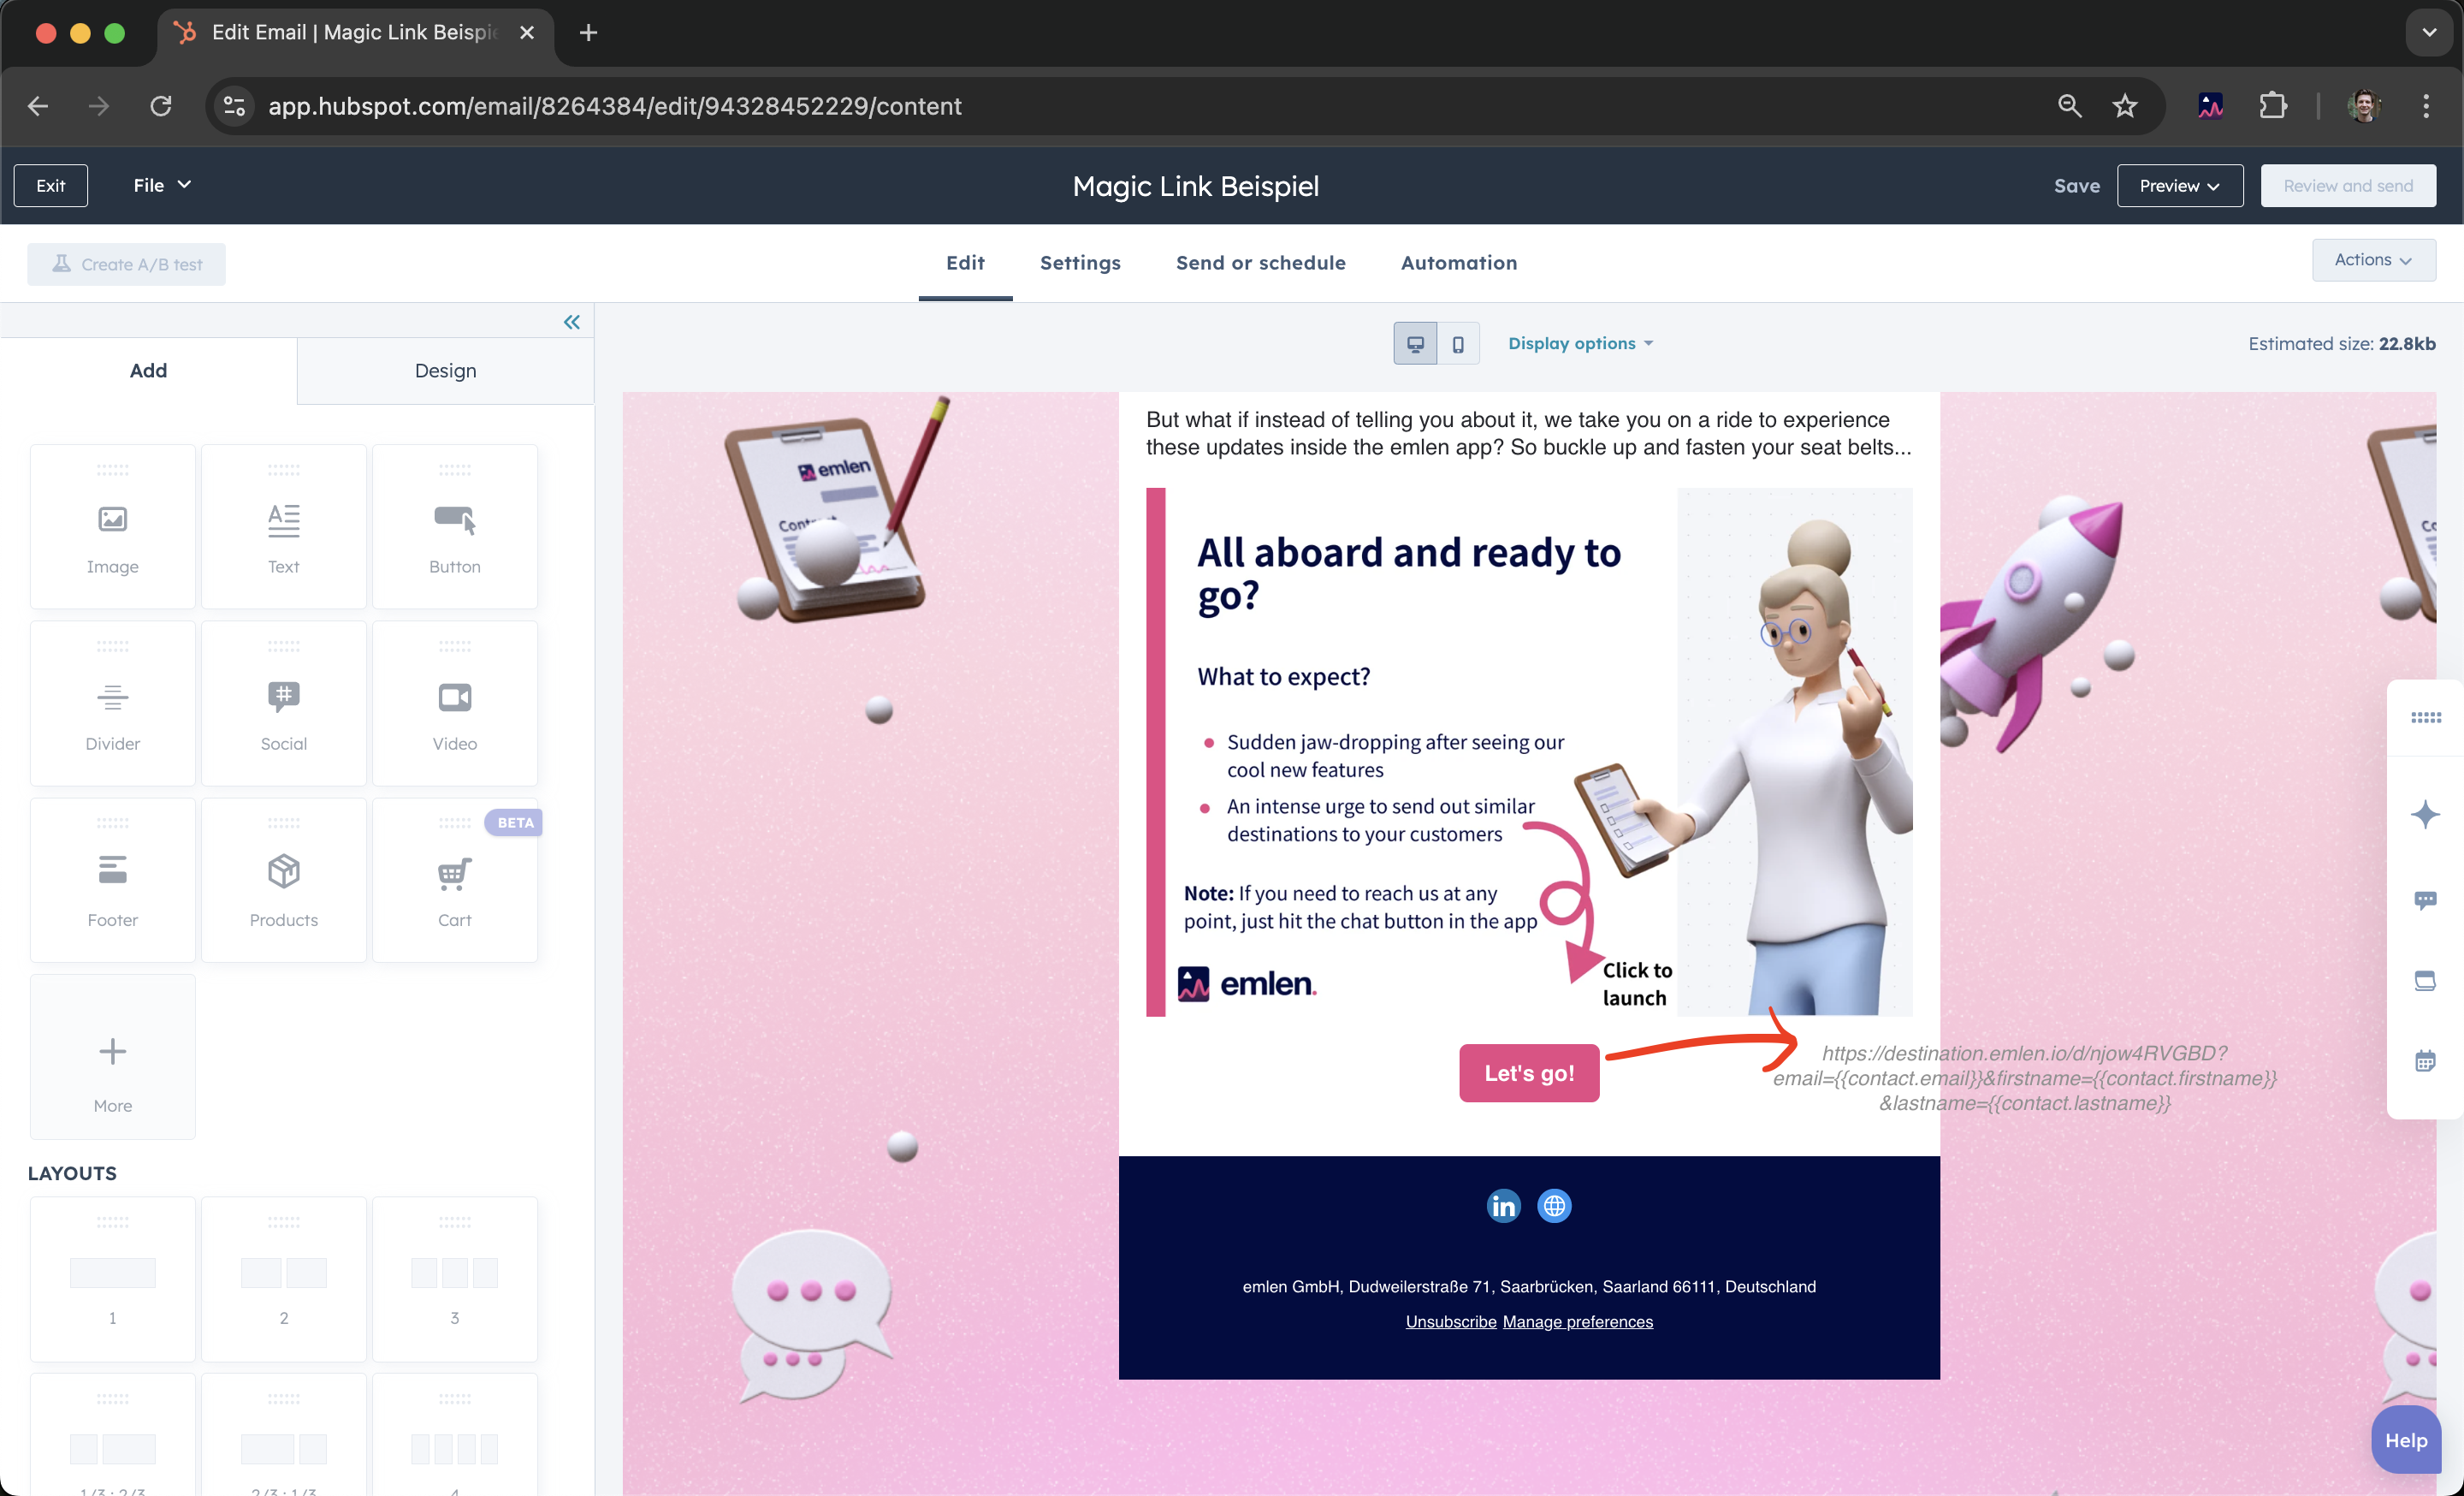Click the Unsubscribe link in footer
2464x1496 pixels.
pyautogui.click(x=1450, y=1322)
